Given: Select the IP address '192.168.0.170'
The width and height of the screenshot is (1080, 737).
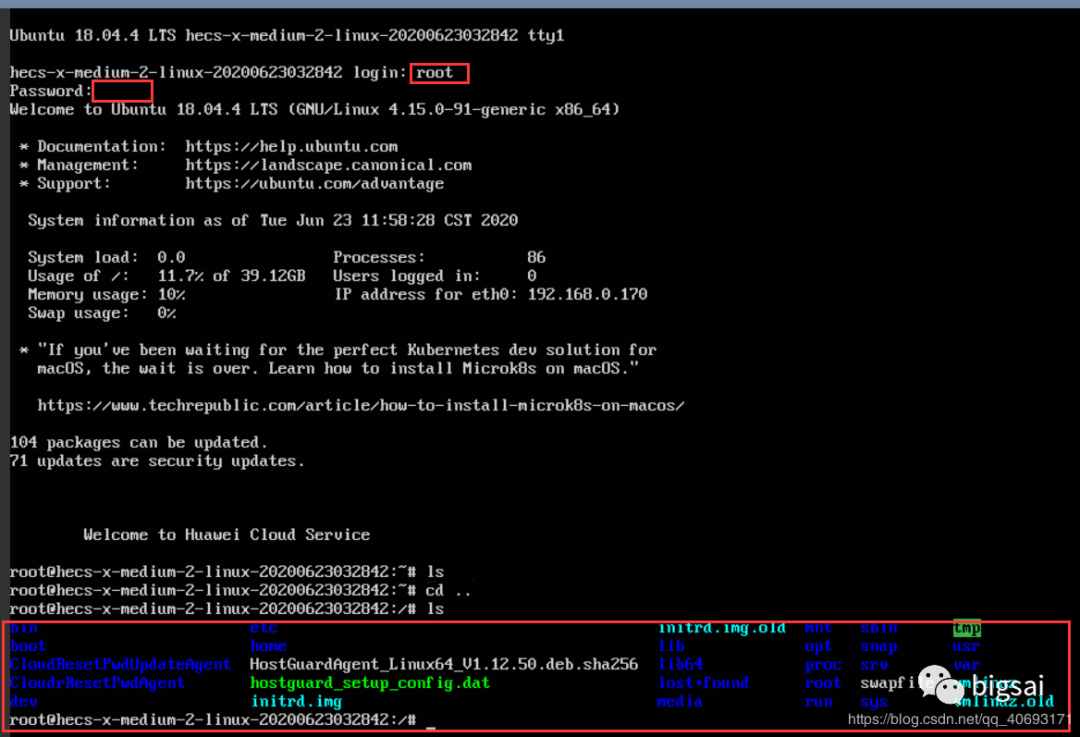Looking at the screenshot, I should (x=588, y=295).
